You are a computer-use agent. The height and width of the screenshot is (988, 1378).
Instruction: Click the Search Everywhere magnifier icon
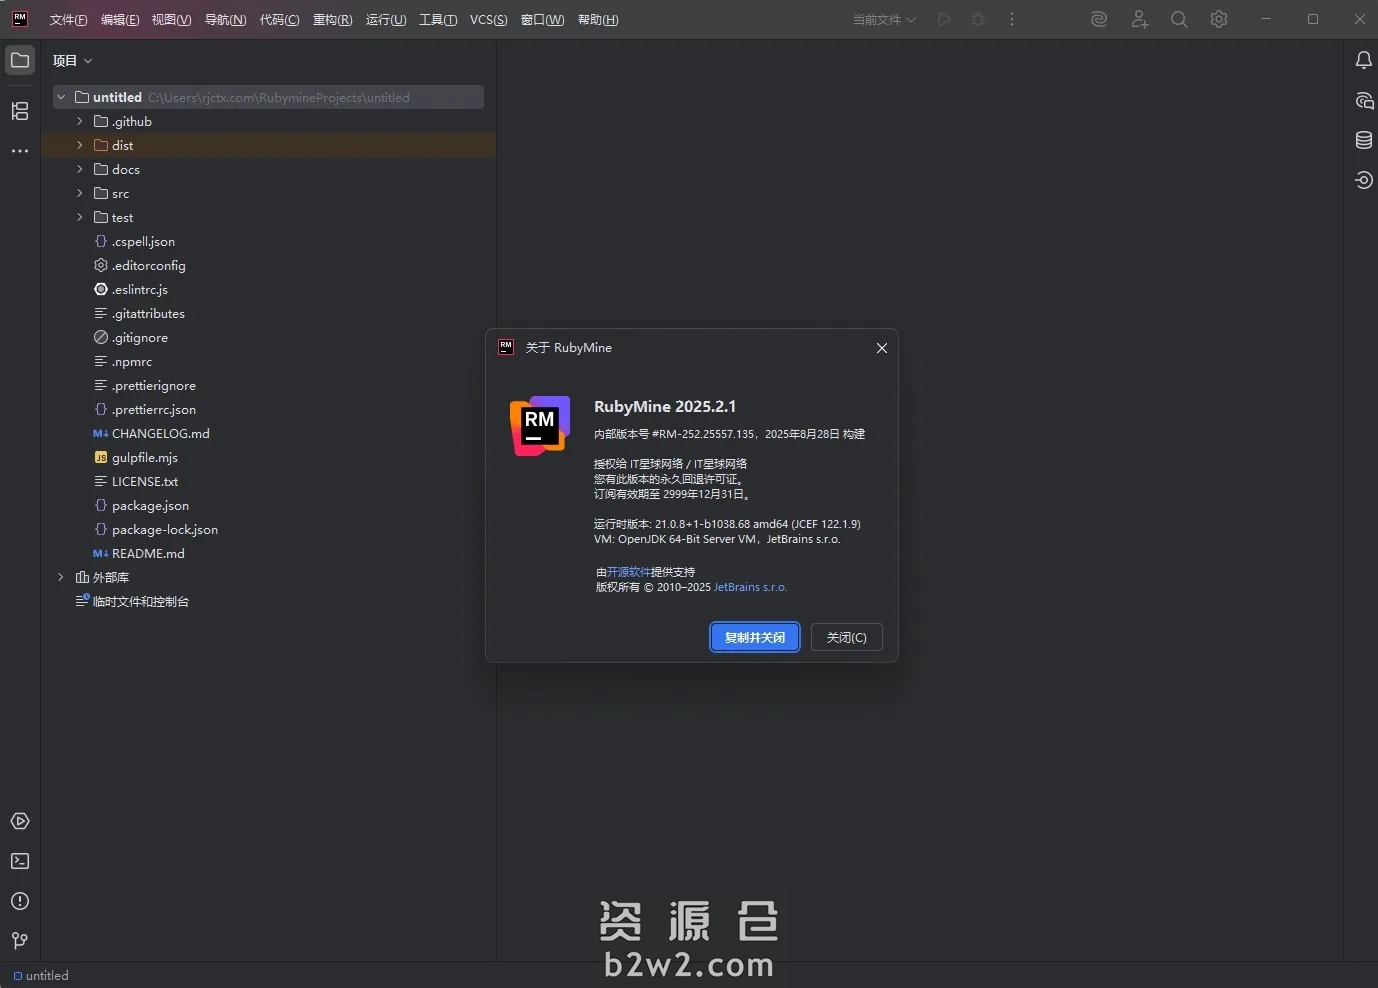(x=1179, y=19)
